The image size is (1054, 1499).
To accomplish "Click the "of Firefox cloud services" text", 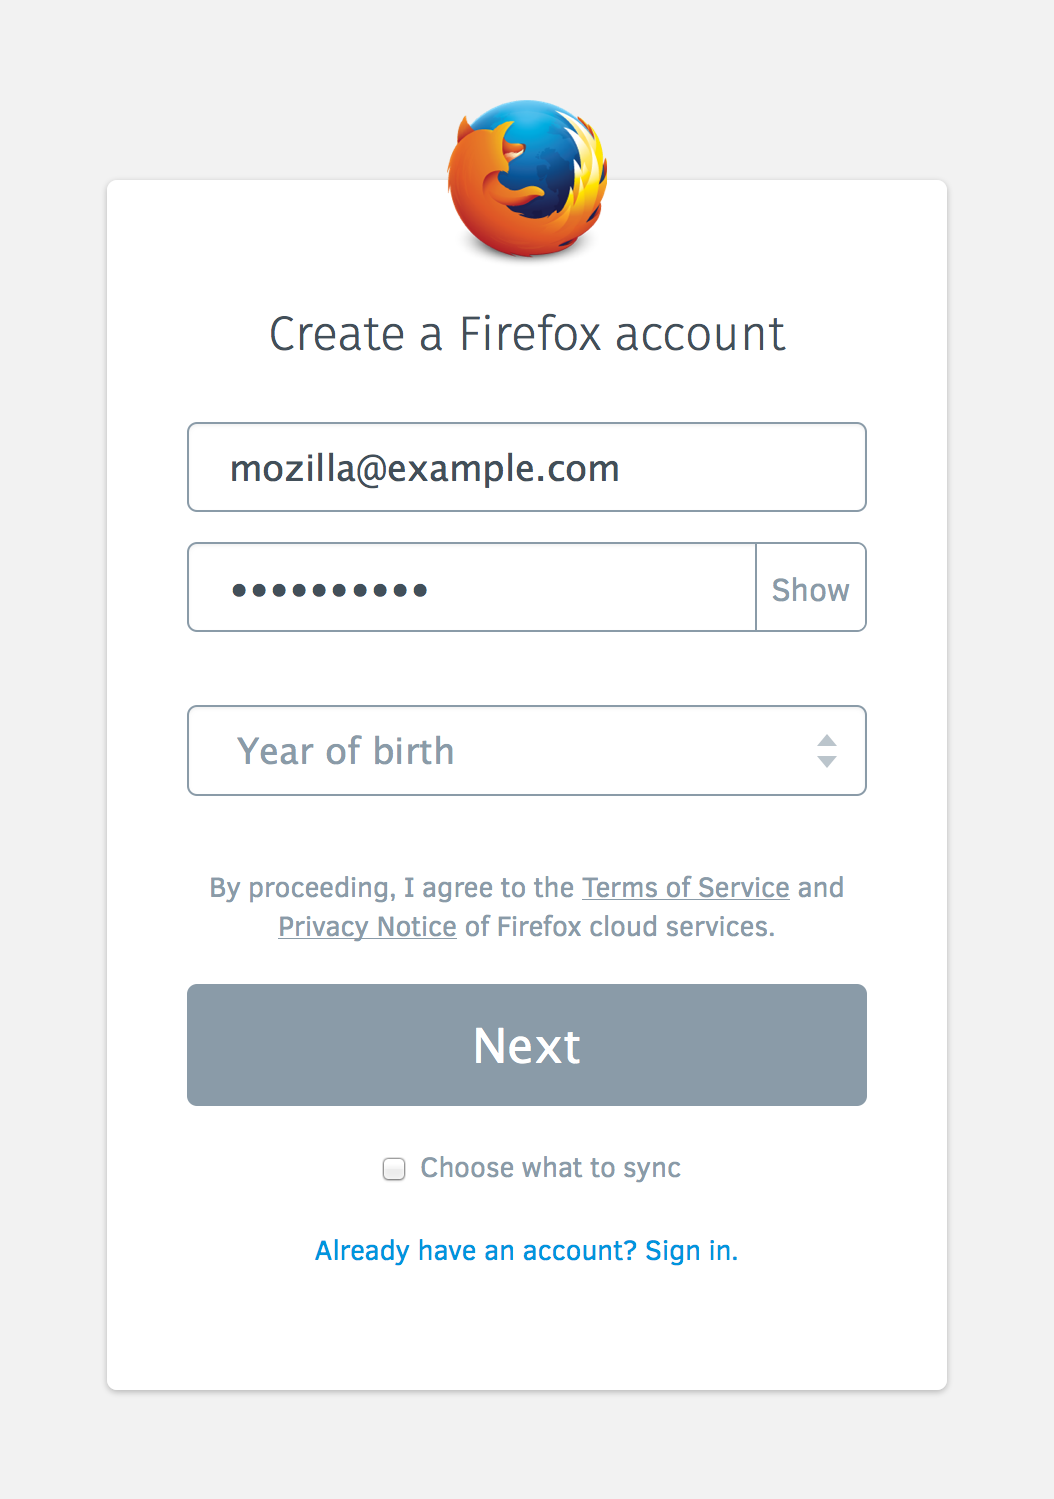I will [620, 927].
